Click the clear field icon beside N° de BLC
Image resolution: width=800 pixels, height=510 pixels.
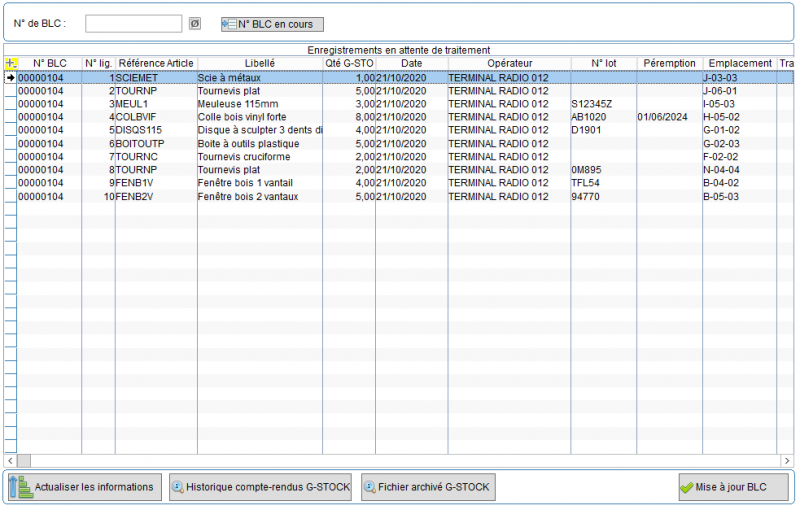[x=195, y=24]
